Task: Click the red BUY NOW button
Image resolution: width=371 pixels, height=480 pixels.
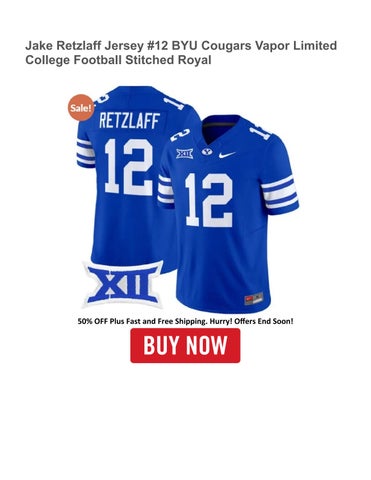Action: (x=185, y=345)
